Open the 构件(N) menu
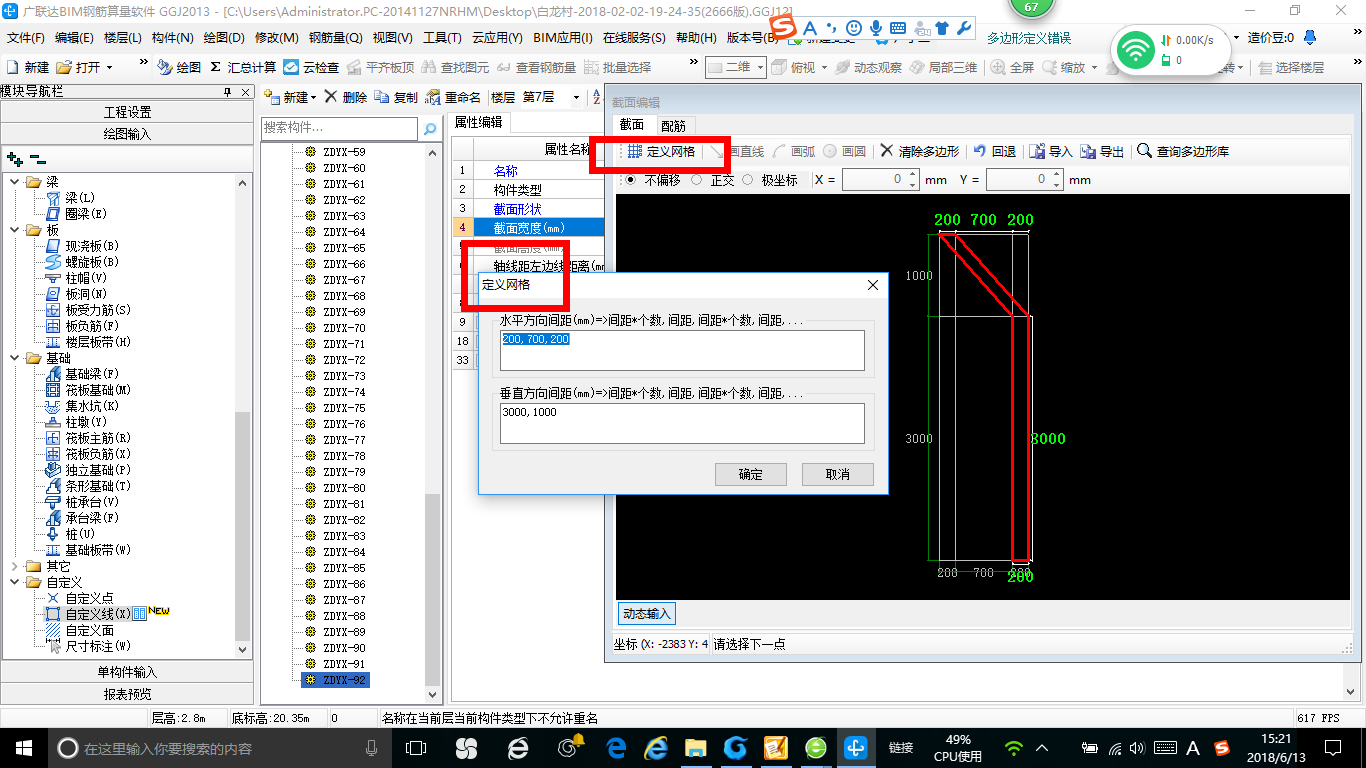1366x768 pixels. coord(172,38)
